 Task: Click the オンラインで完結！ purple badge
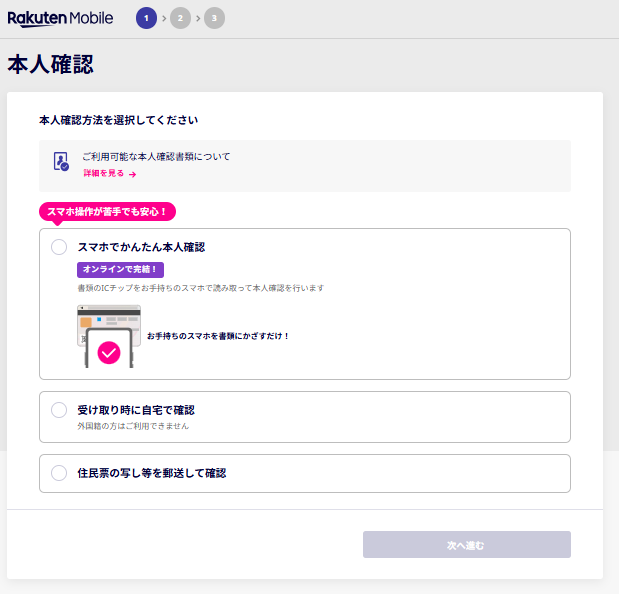120,269
